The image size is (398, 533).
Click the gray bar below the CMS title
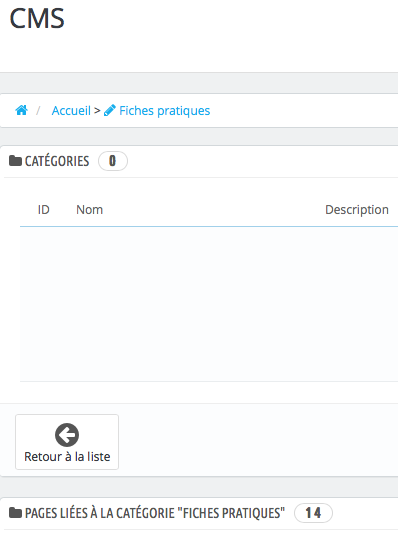(199, 83)
